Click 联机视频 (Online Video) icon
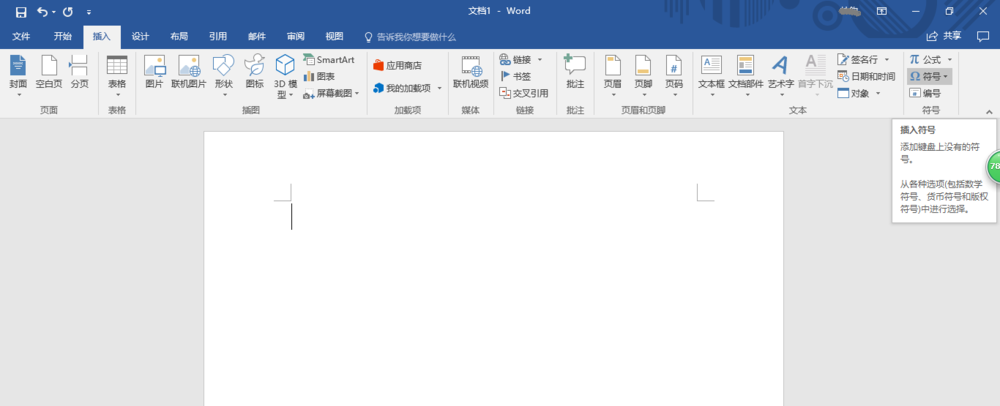1000x406 pixels. [471, 72]
